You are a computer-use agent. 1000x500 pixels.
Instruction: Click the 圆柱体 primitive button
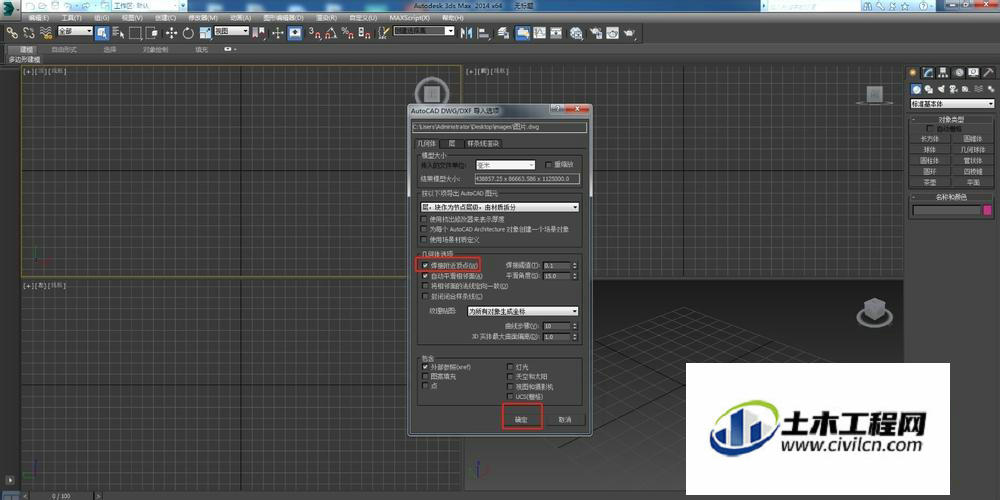[x=929, y=160]
